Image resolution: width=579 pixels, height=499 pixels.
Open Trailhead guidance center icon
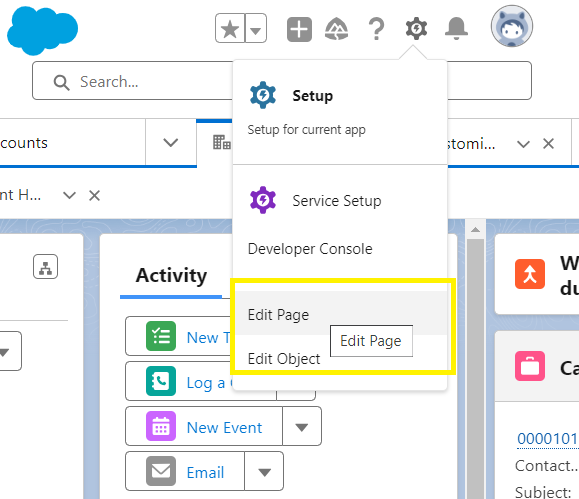336,29
